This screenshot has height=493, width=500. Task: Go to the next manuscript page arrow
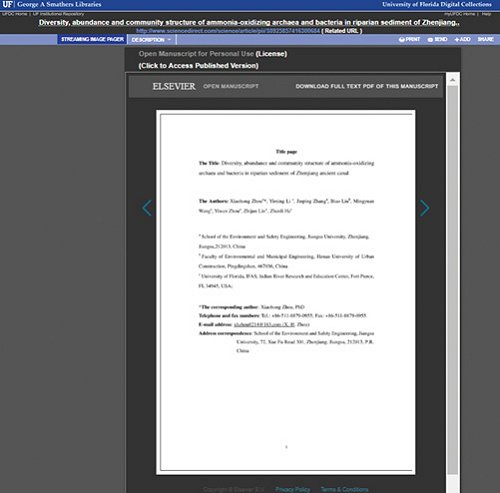click(x=424, y=208)
